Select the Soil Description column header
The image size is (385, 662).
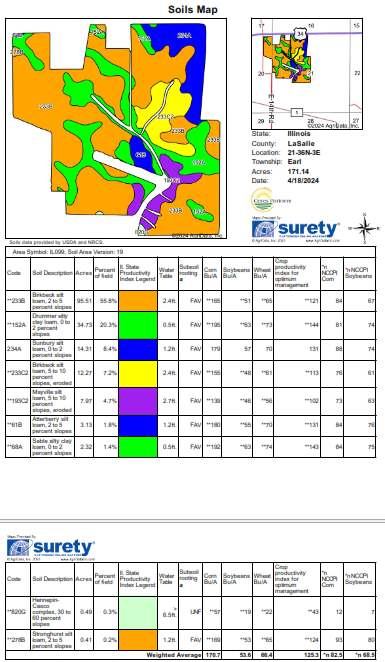(x=52, y=273)
